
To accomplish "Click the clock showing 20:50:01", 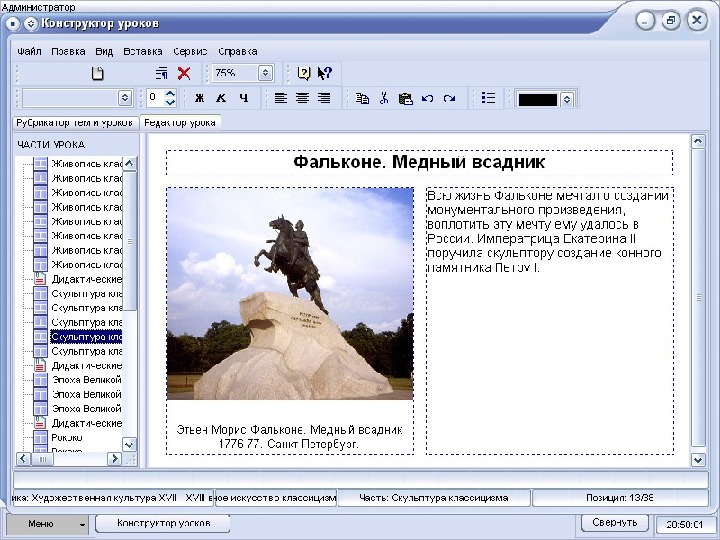I will (684, 524).
